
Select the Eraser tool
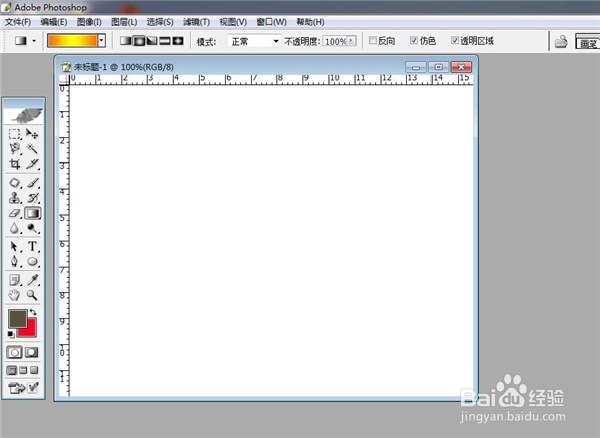(x=15, y=213)
